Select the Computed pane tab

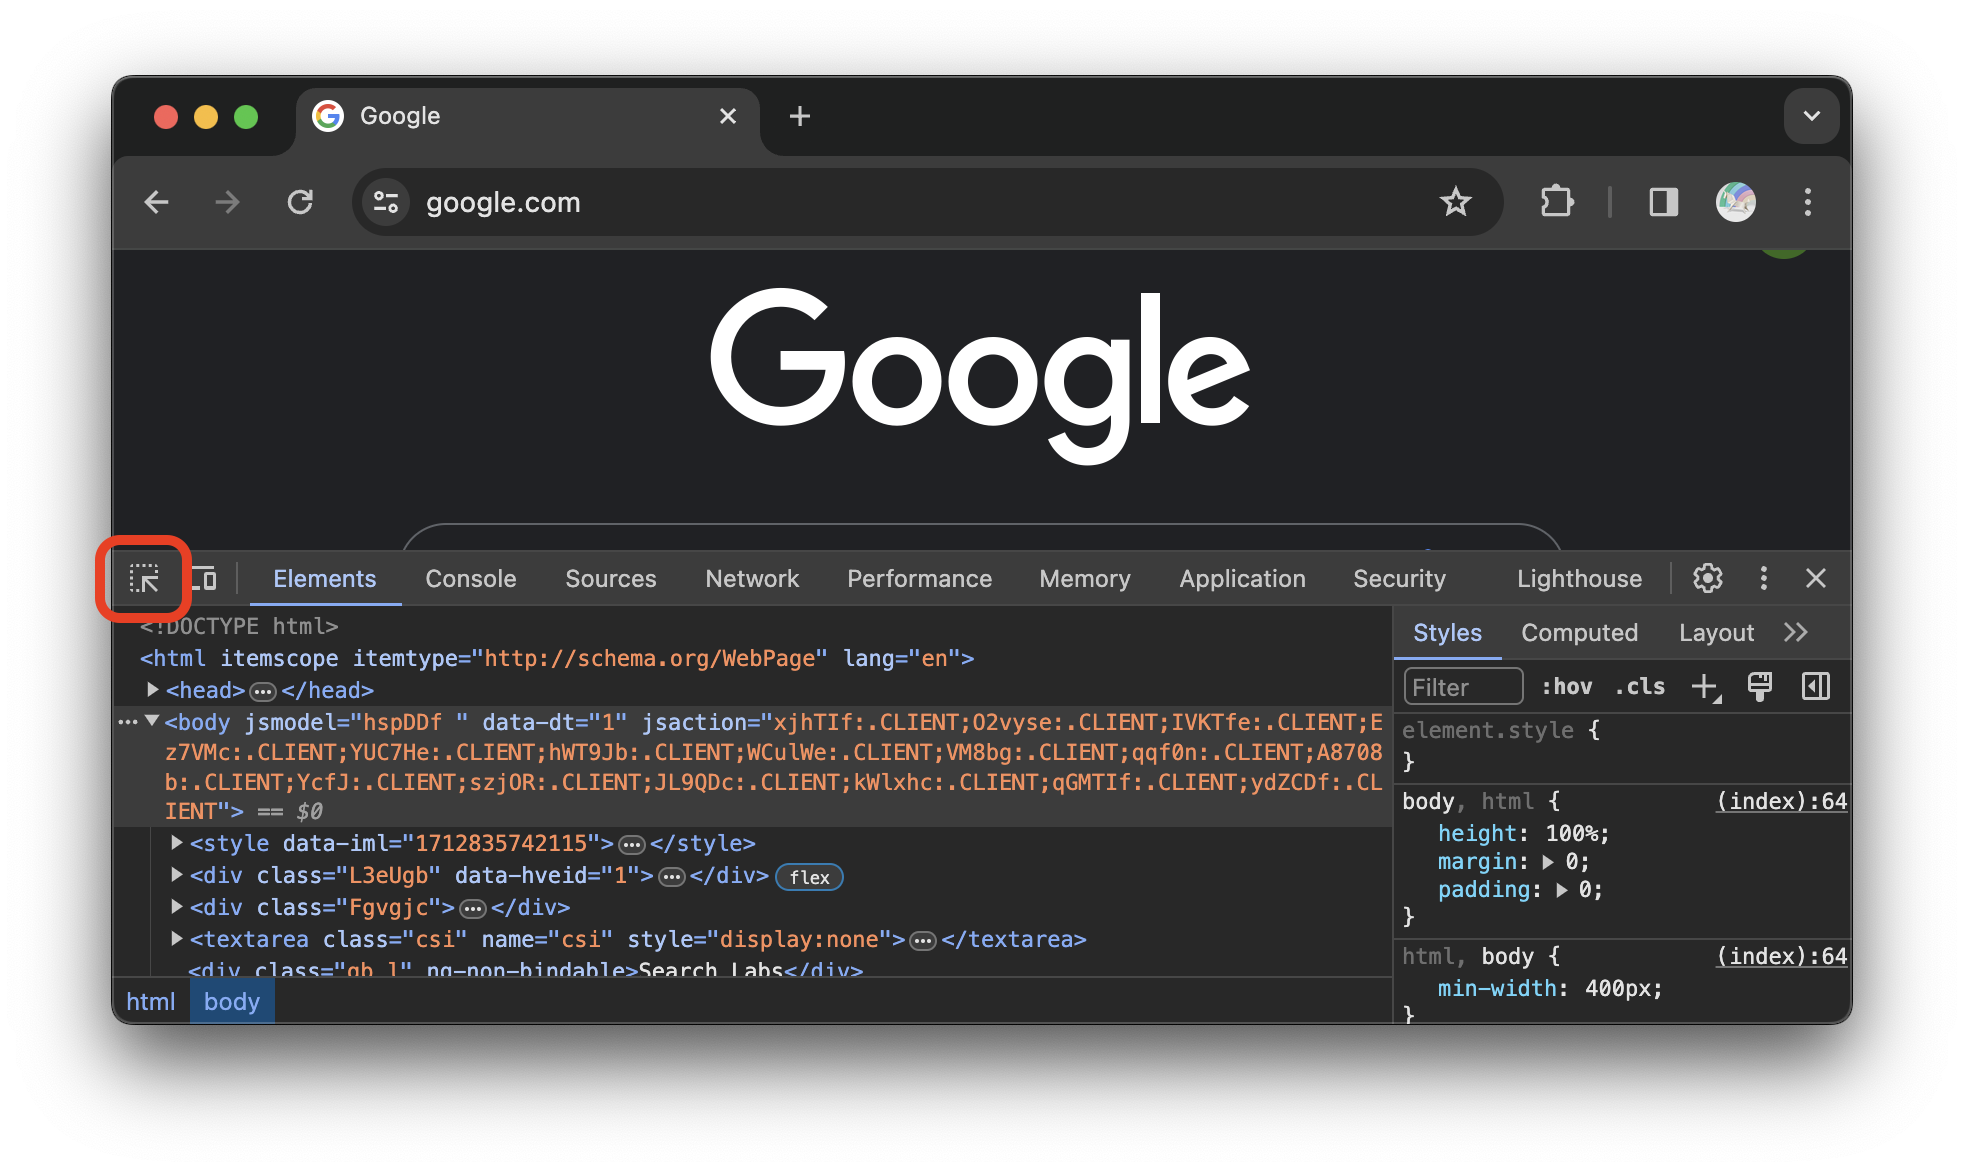pyautogui.click(x=1580, y=633)
